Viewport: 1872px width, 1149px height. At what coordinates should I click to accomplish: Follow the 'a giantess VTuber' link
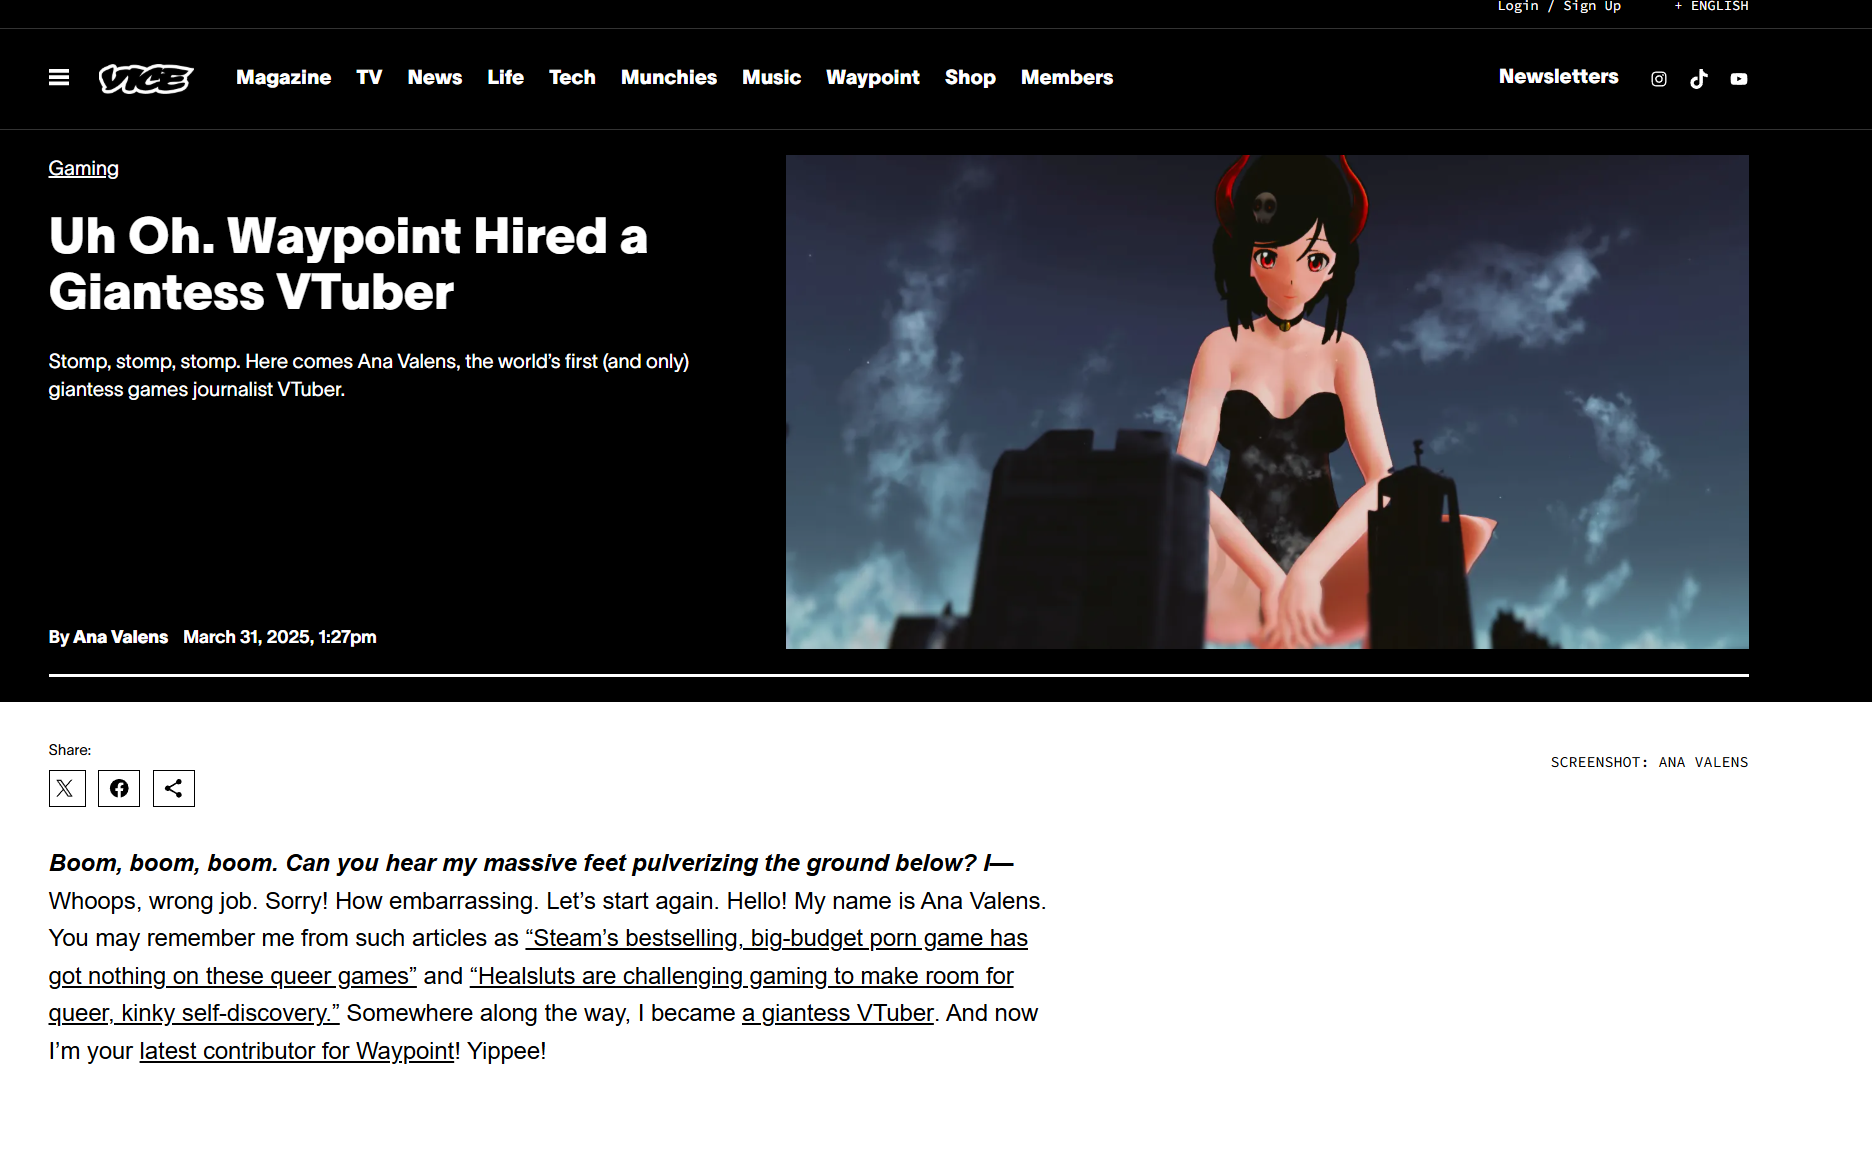[838, 1013]
